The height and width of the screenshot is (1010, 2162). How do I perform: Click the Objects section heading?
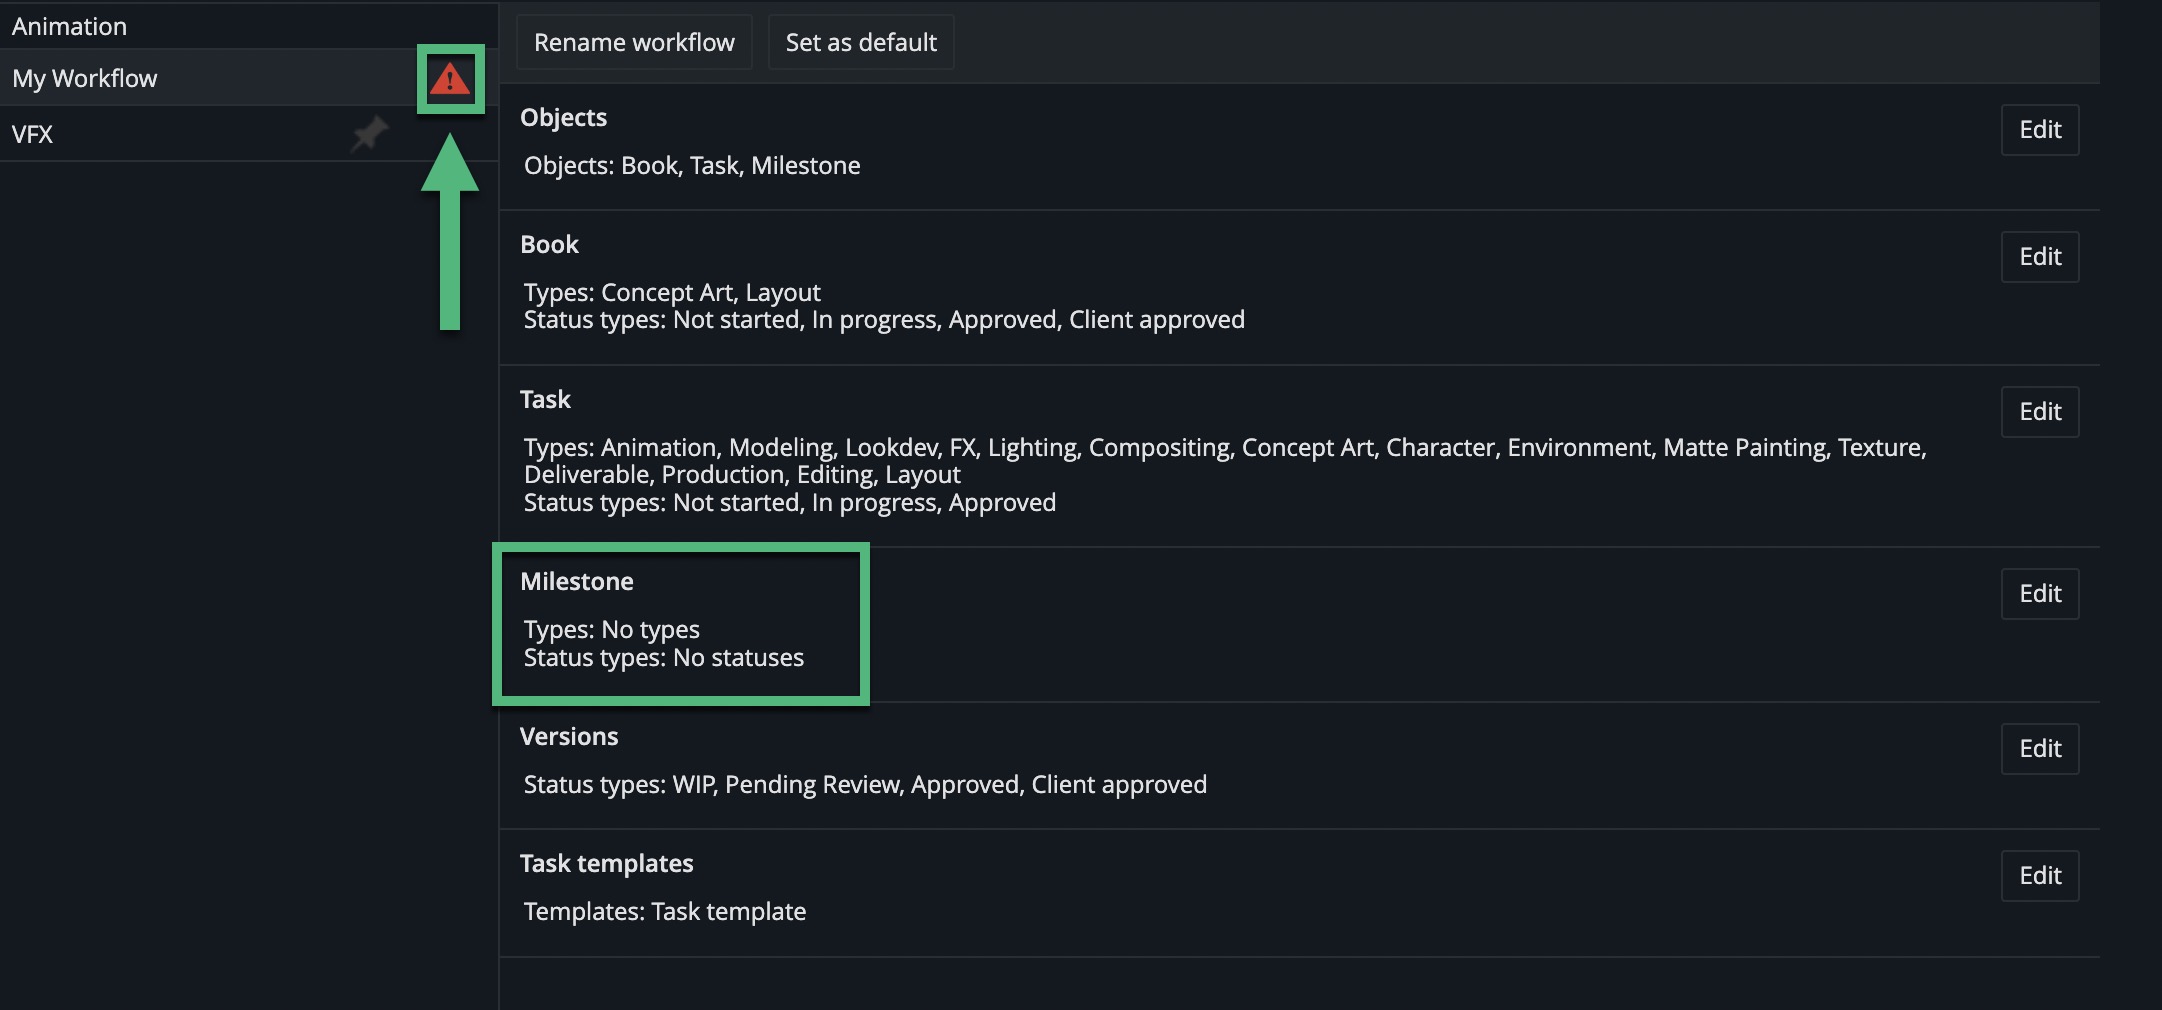click(563, 118)
